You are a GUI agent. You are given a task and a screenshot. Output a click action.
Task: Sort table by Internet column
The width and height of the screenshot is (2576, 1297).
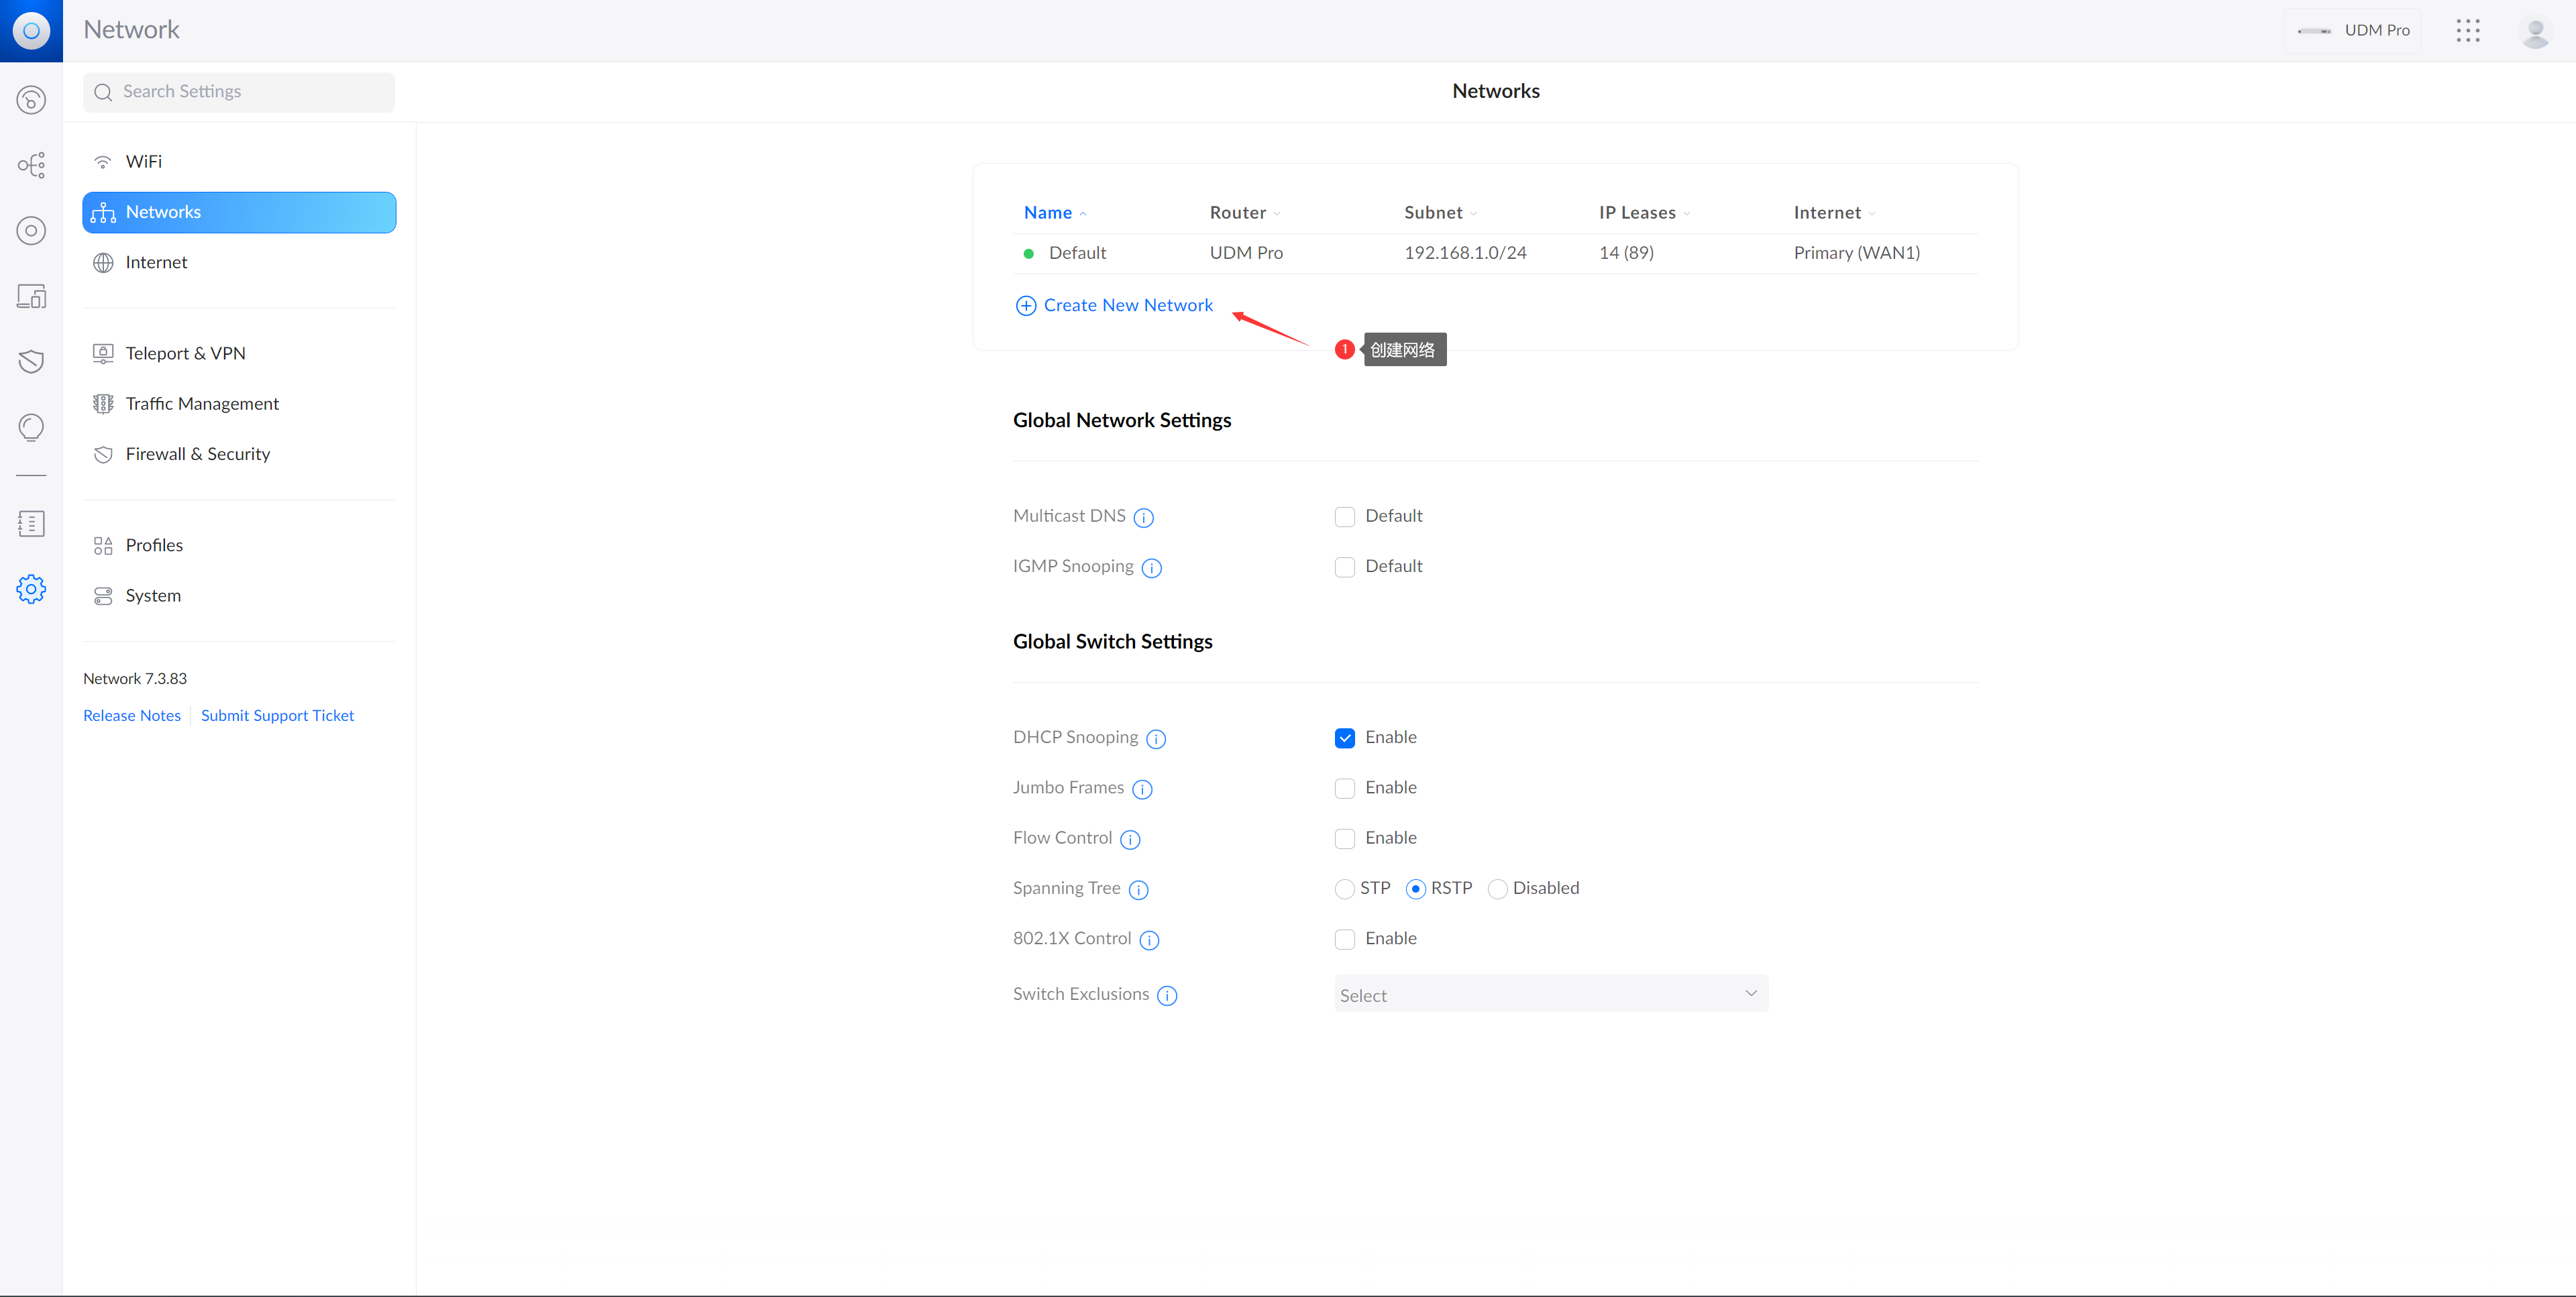click(1834, 213)
